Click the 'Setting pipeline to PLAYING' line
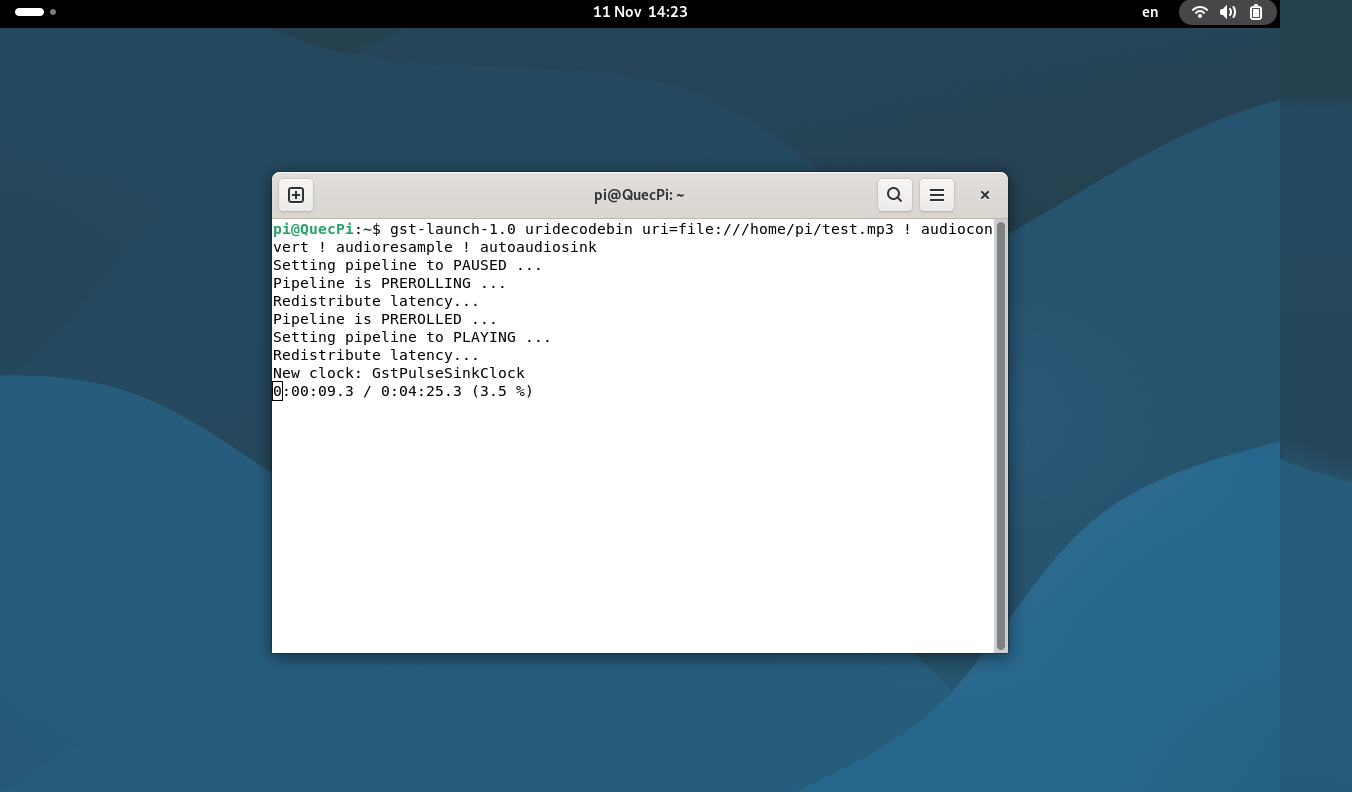 click(x=411, y=337)
